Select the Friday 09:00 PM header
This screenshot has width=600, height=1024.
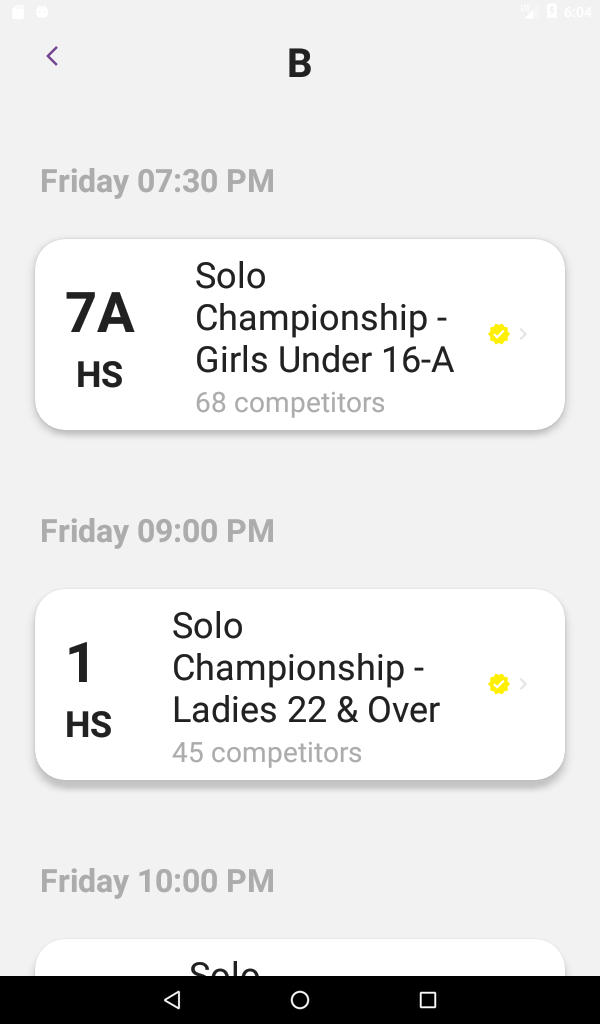tap(157, 531)
